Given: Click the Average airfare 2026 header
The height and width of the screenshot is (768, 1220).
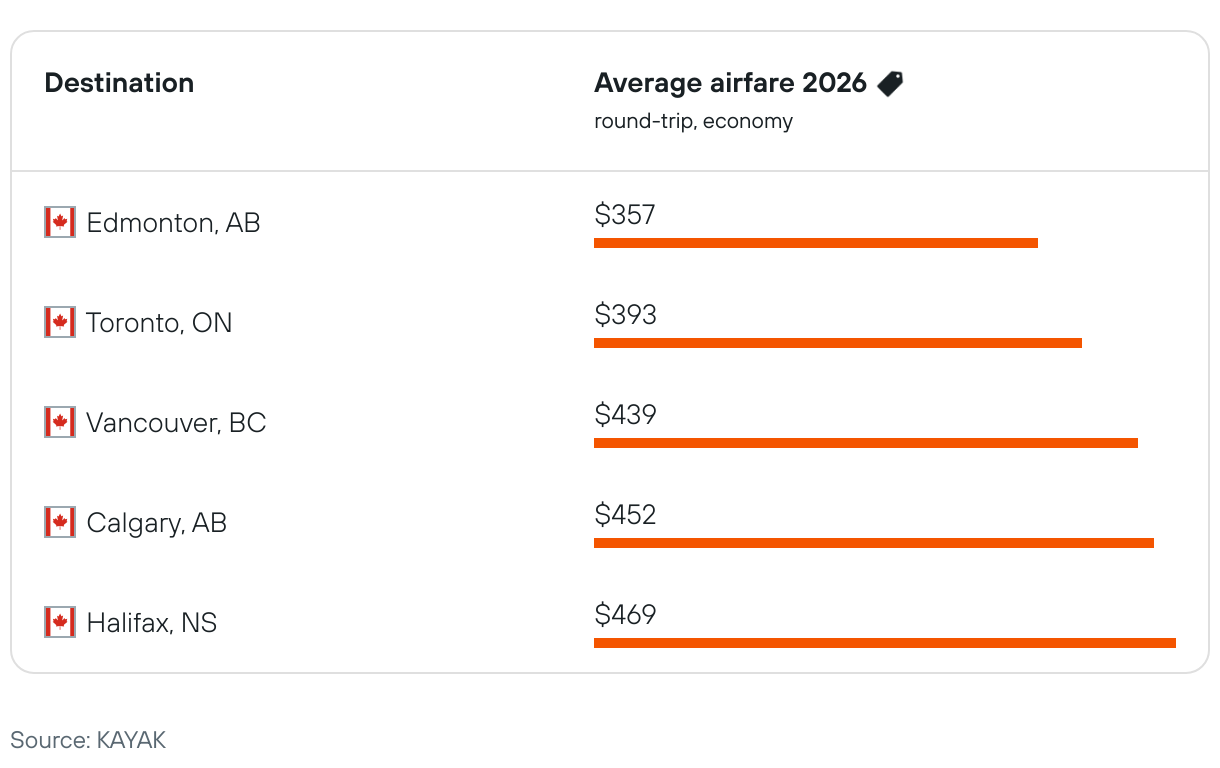Looking at the screenshot, I should click(730, 83).
